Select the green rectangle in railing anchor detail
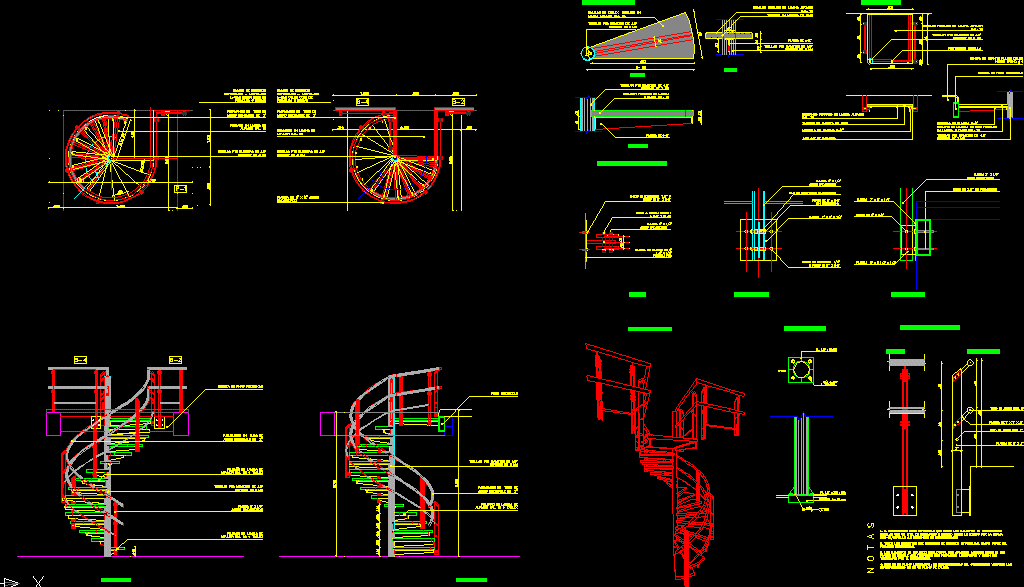The width and height of the screenshot is (1024, 587). pyautogui.click(x=923, y=238)
